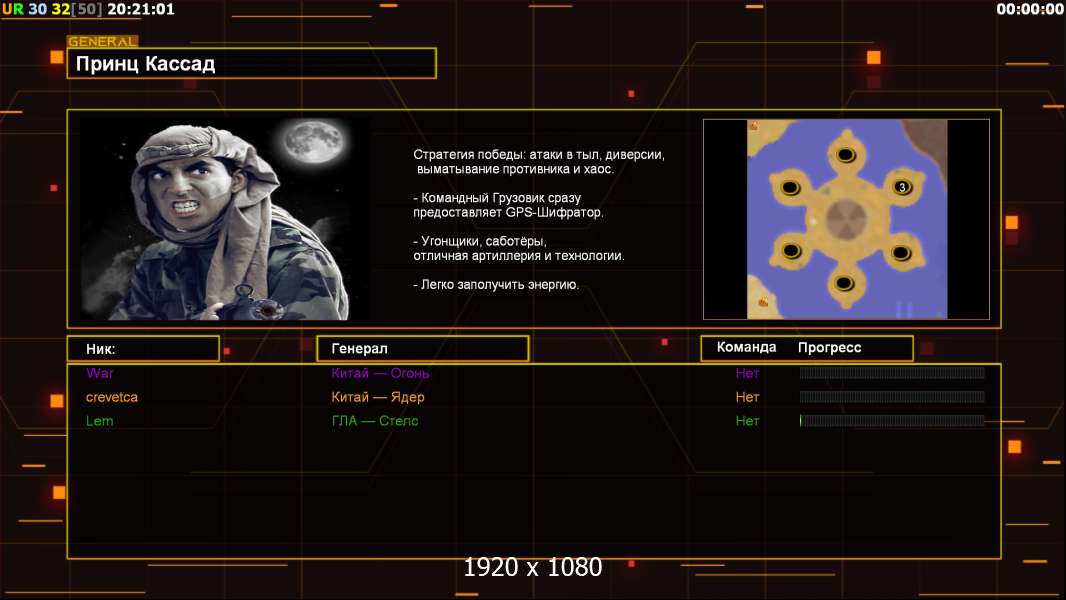Click War's loading progress bar
The height and width of the screenshot is (600, 1066).
(x=892, y=372)
